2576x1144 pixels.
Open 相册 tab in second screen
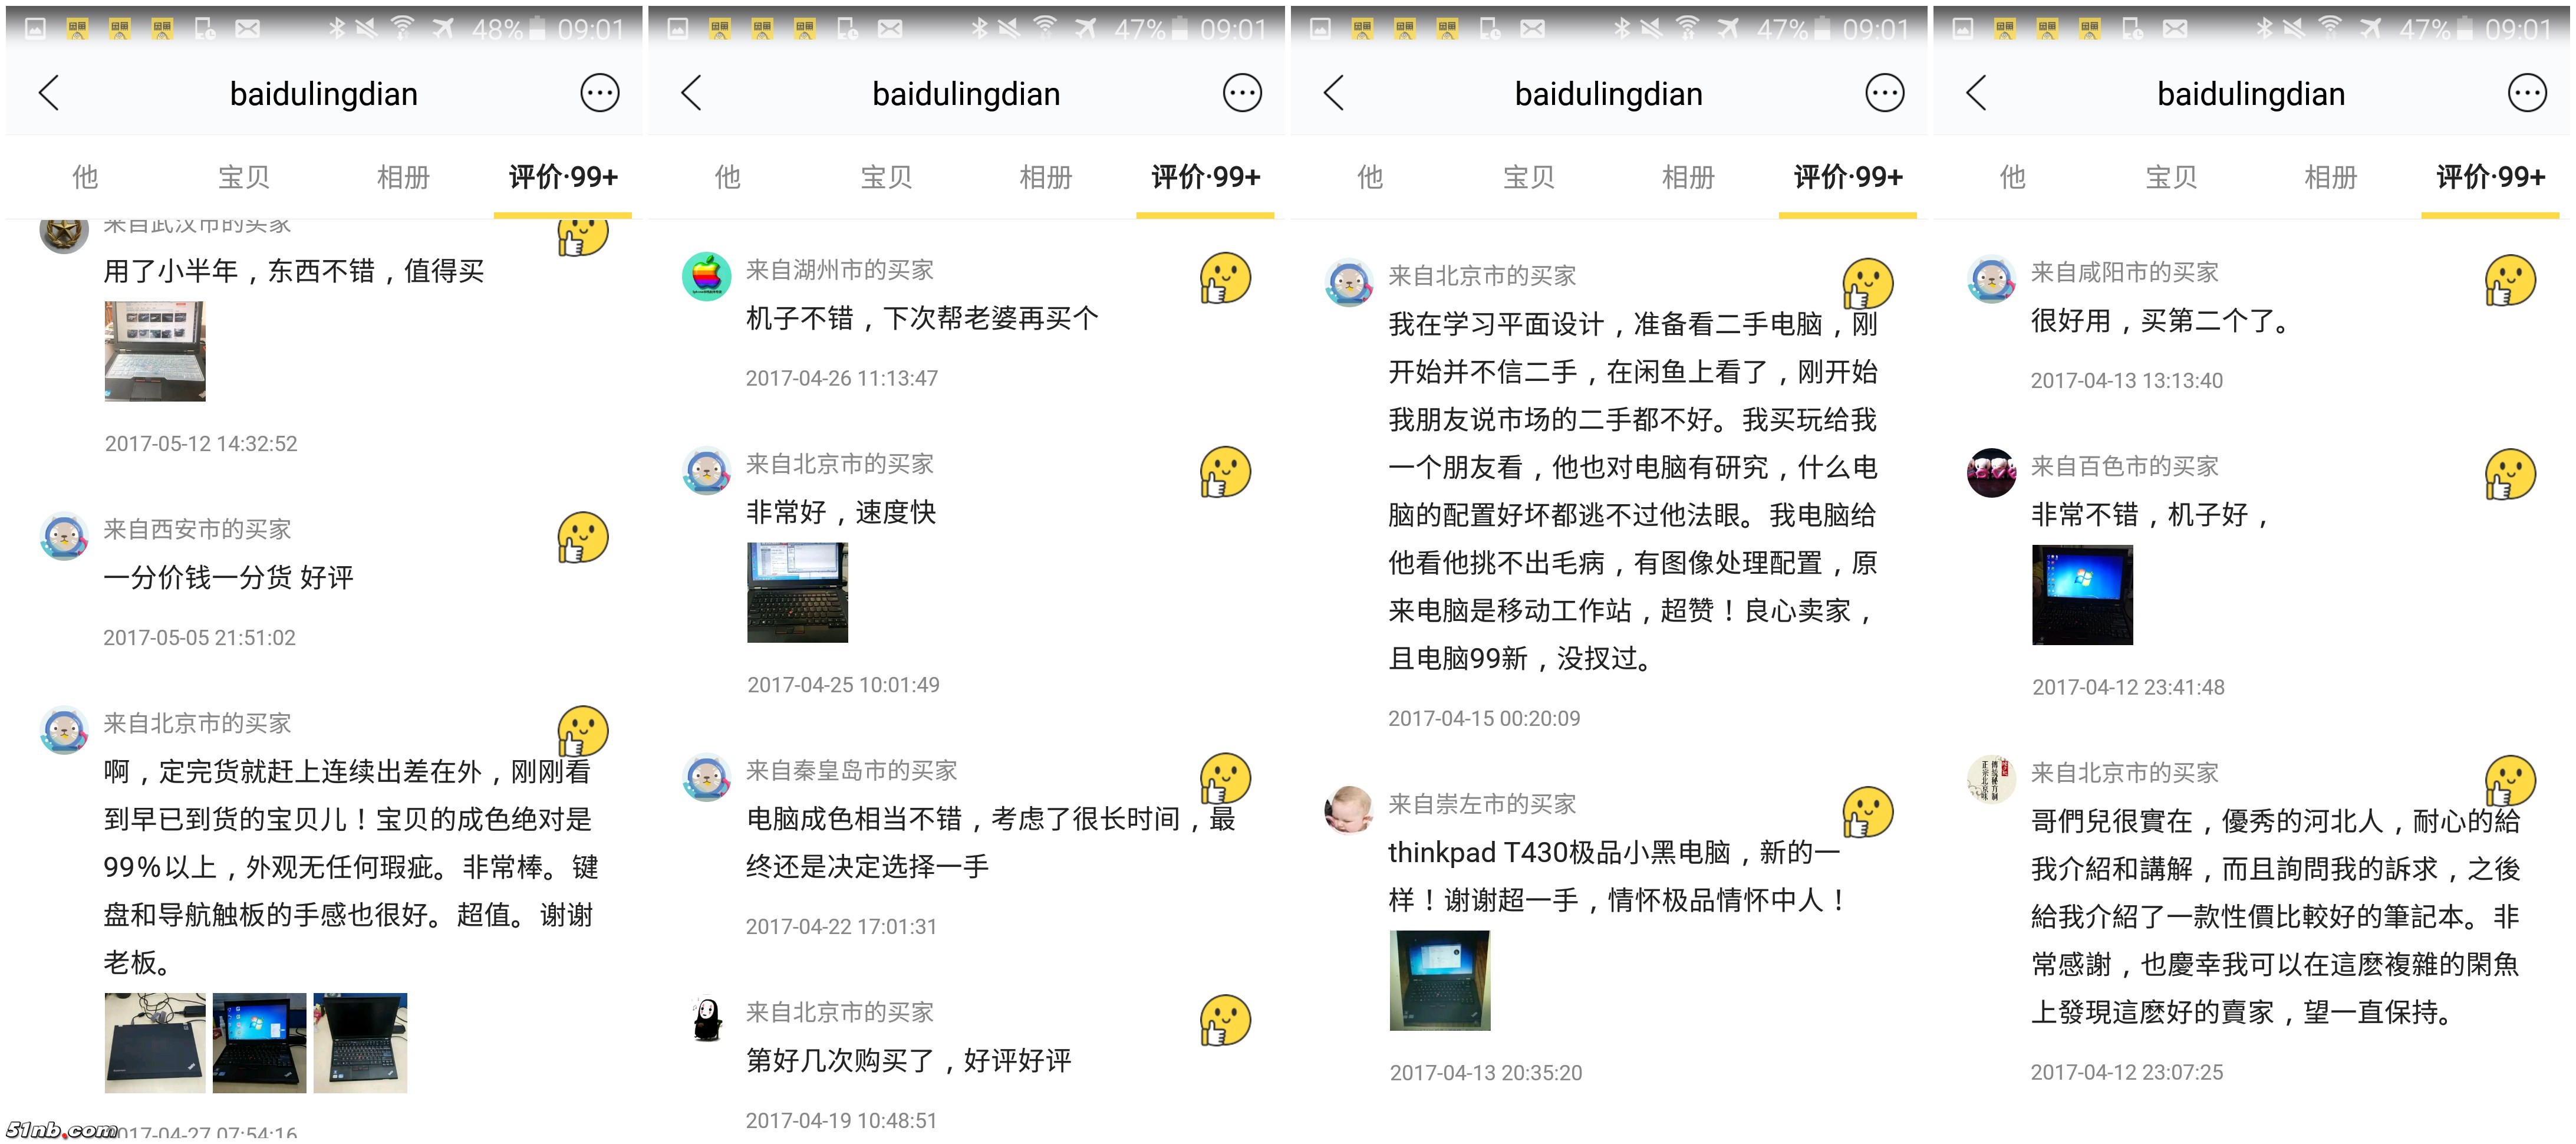tap(1045, 177)
